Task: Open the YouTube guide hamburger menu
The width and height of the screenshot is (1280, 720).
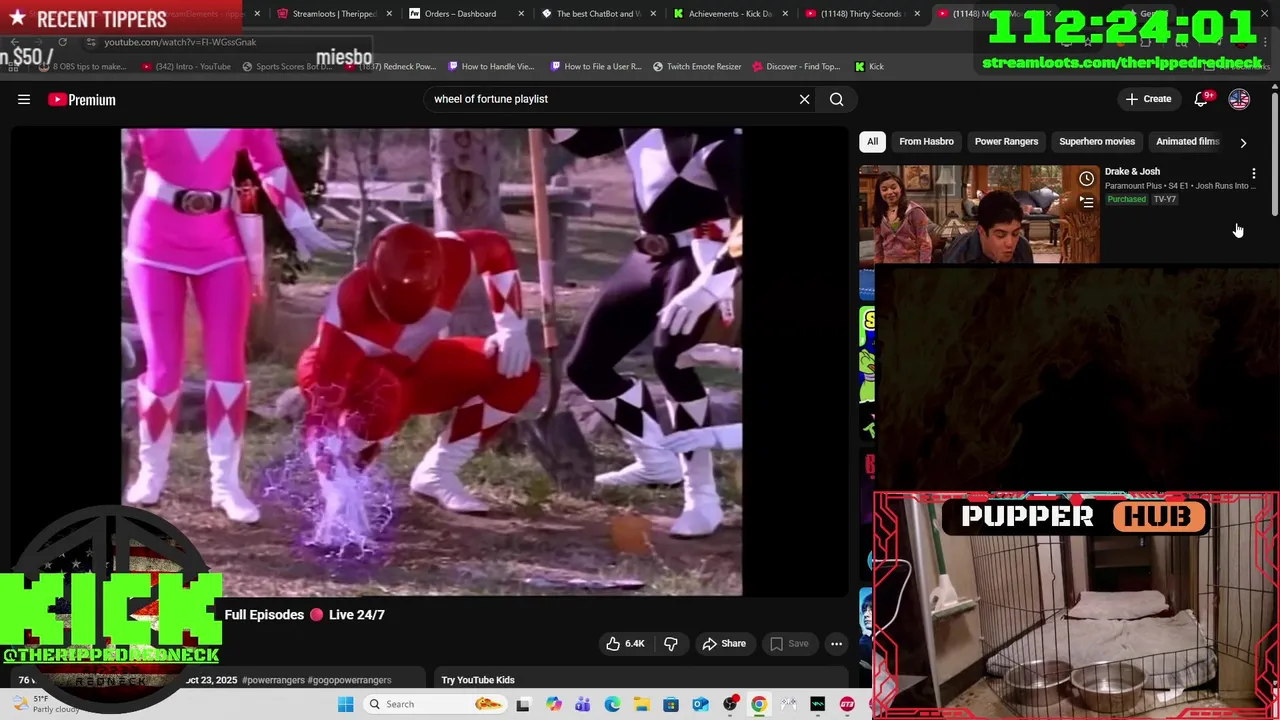Action: 24,99
